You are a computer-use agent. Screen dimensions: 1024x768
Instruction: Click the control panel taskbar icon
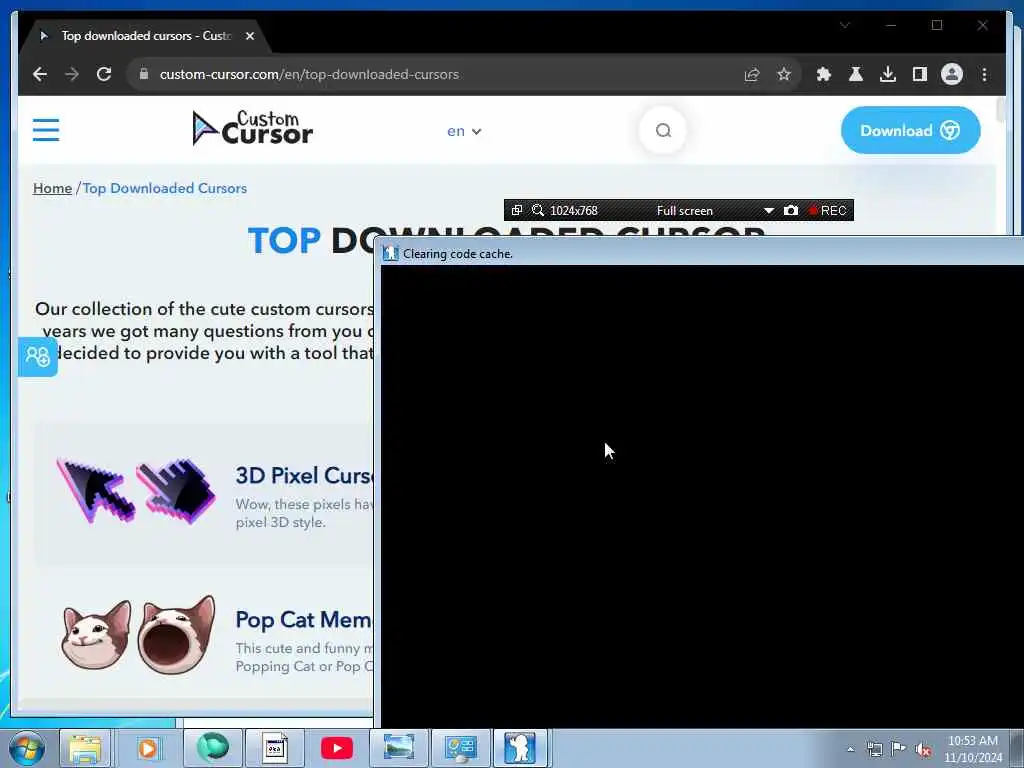click(460, 748)
